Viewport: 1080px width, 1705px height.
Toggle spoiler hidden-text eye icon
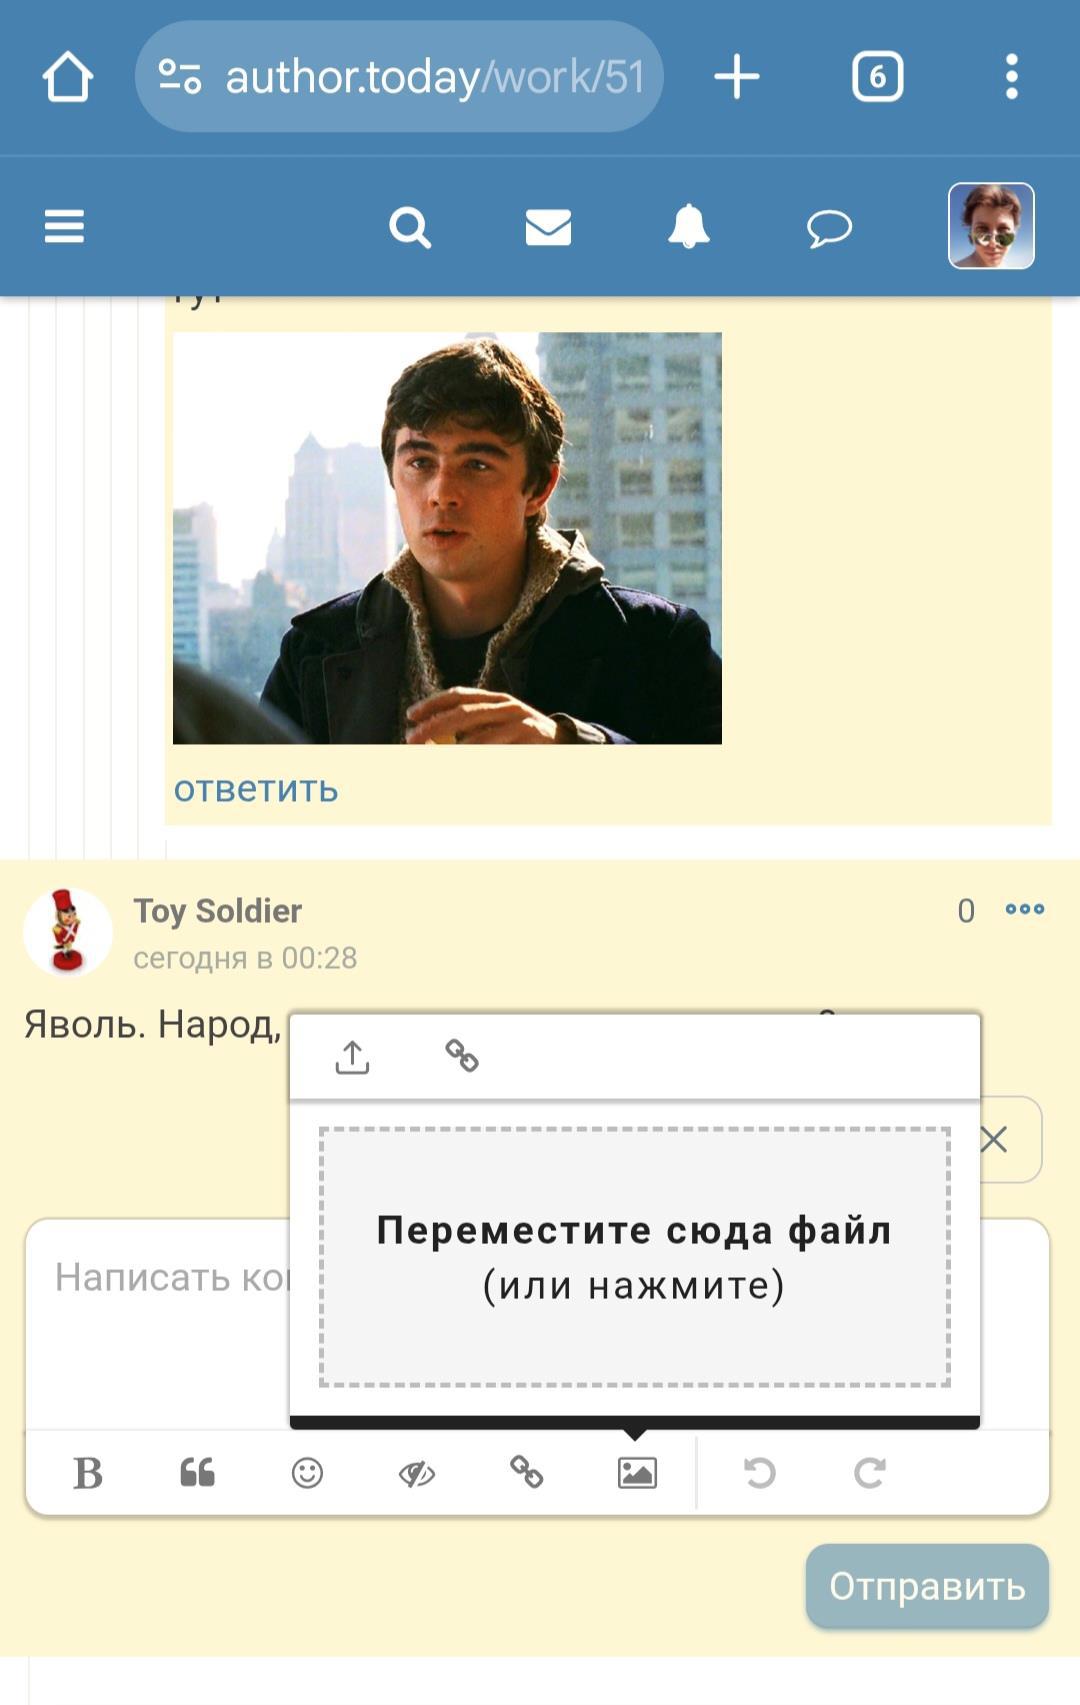[417, 1473]
